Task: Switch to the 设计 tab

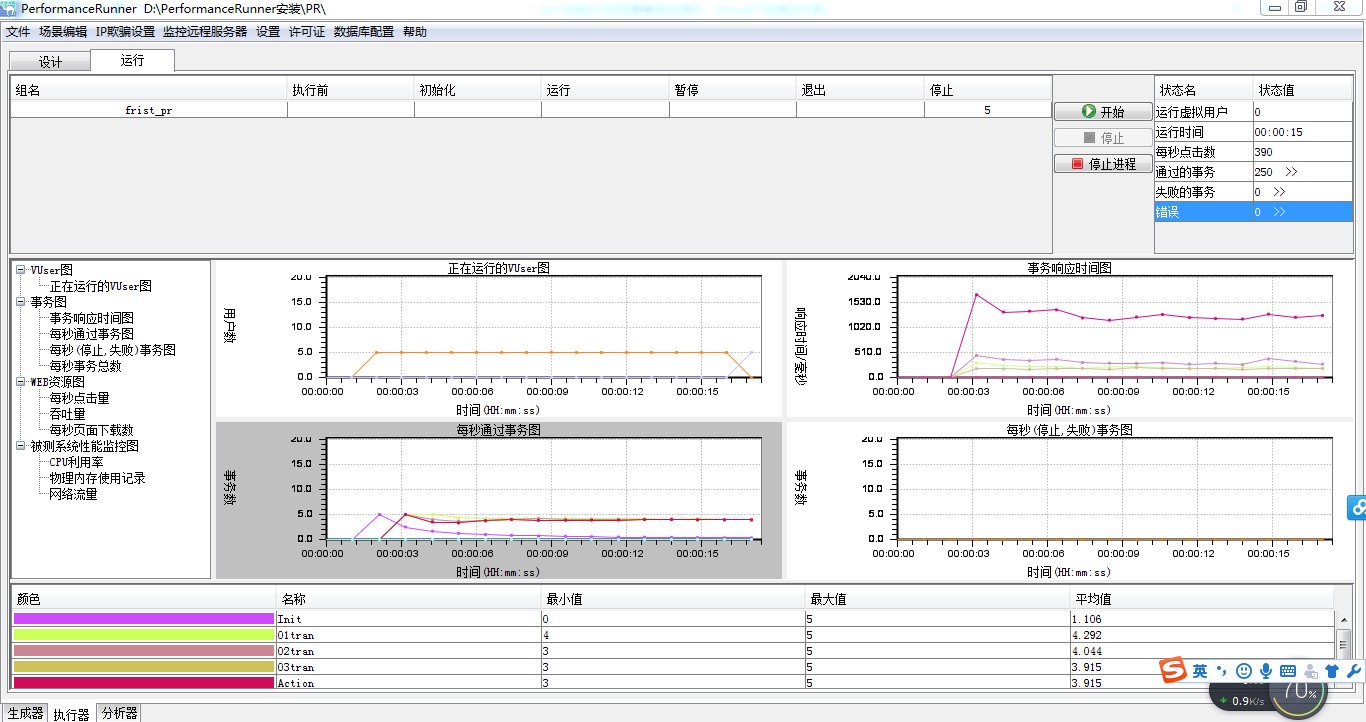Action: click(50, 62)
